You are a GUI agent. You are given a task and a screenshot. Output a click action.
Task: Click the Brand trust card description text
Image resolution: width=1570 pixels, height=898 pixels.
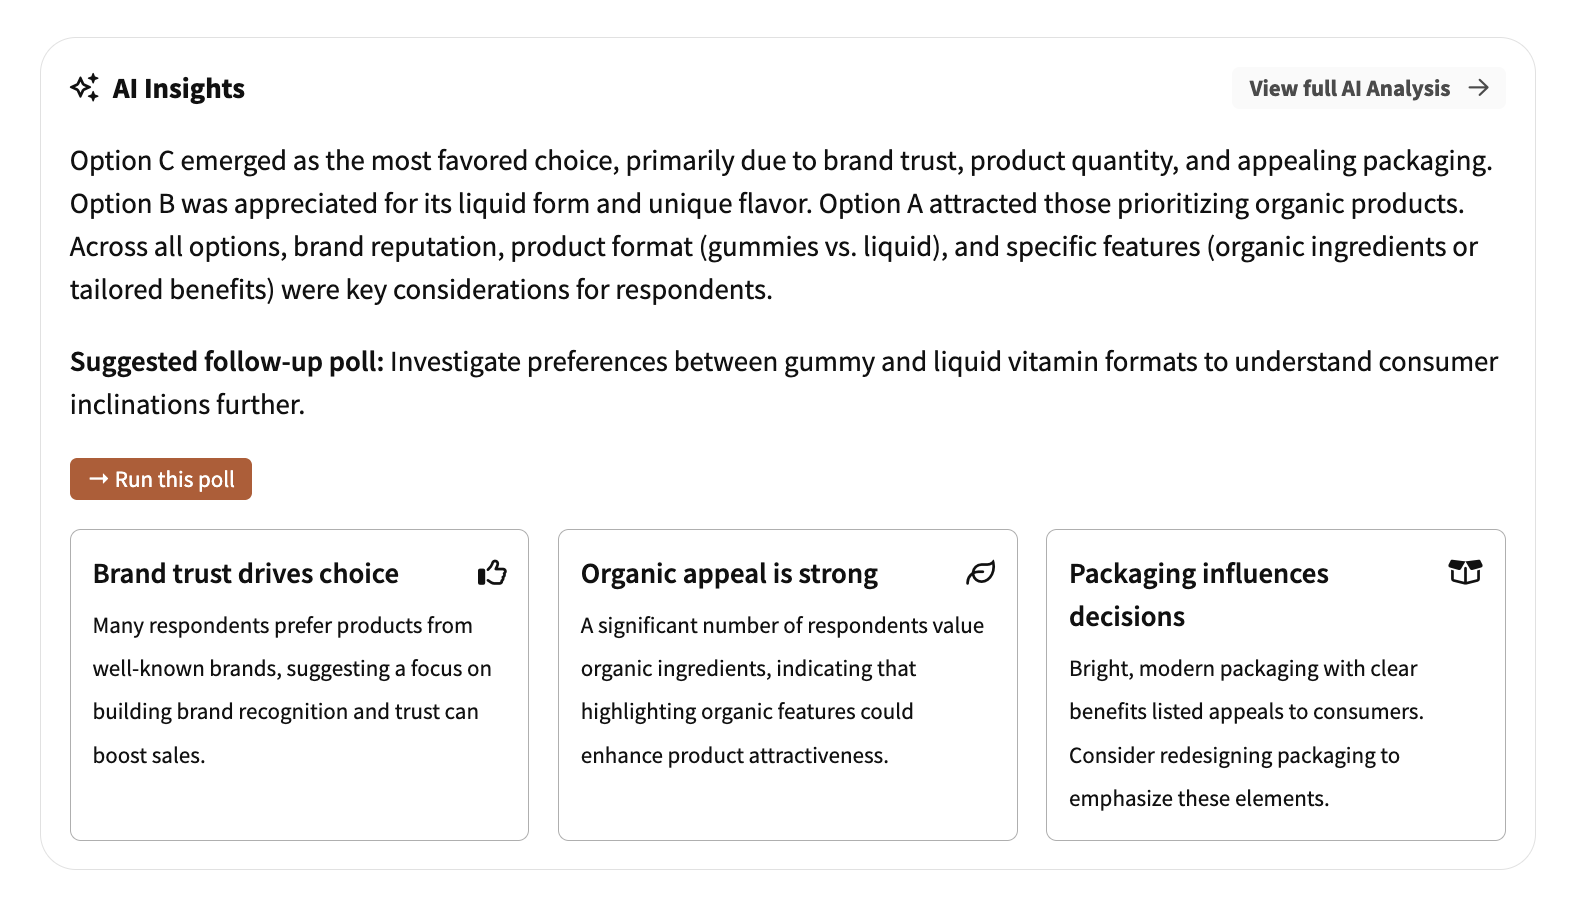tap(292, 690)
